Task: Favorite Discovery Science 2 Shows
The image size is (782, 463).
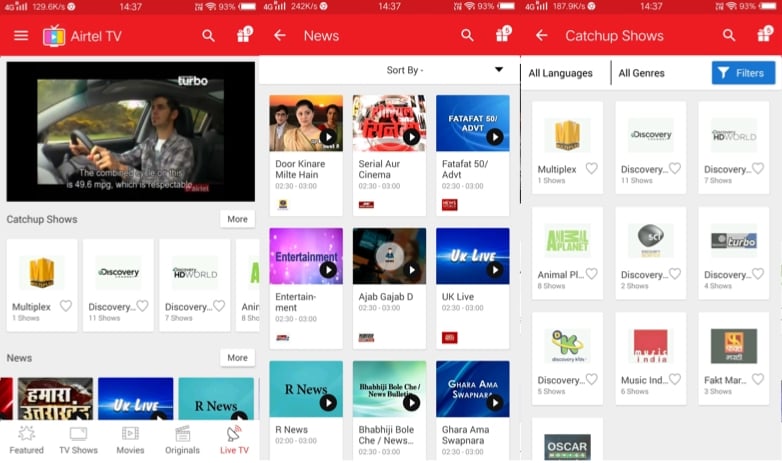Action: [x=675, y=273]
